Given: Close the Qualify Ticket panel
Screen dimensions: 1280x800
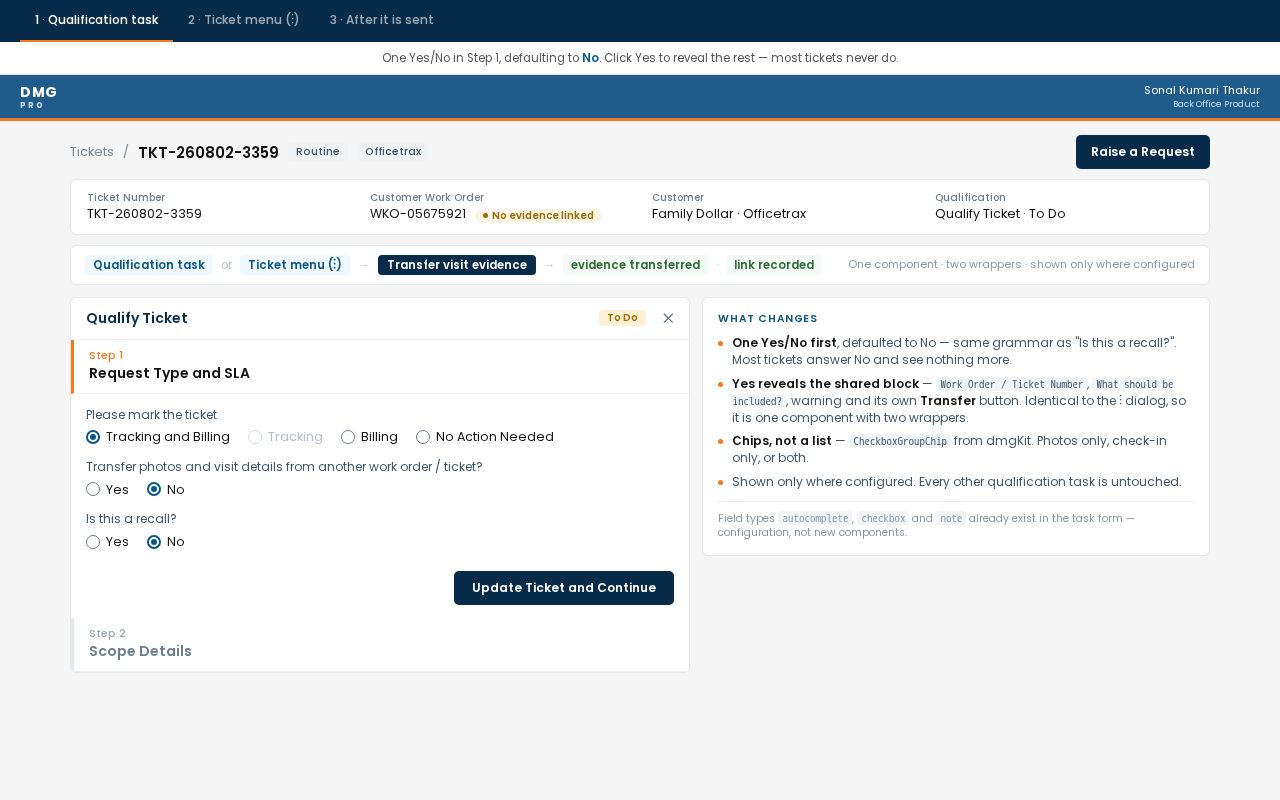Looking at the screenshot, I should pyautogui.click(x=668, y=318).
